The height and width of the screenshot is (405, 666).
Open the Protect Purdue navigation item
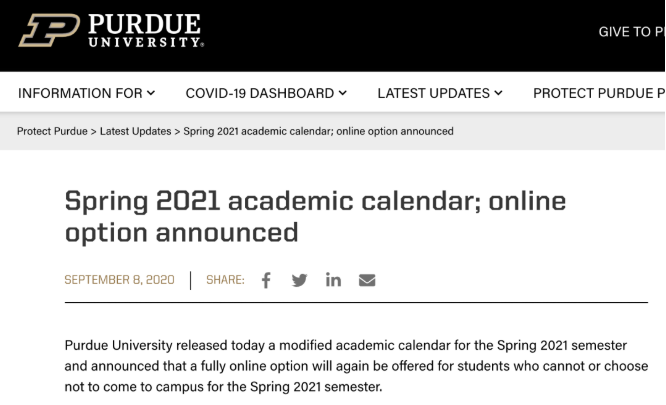point(598,93)
